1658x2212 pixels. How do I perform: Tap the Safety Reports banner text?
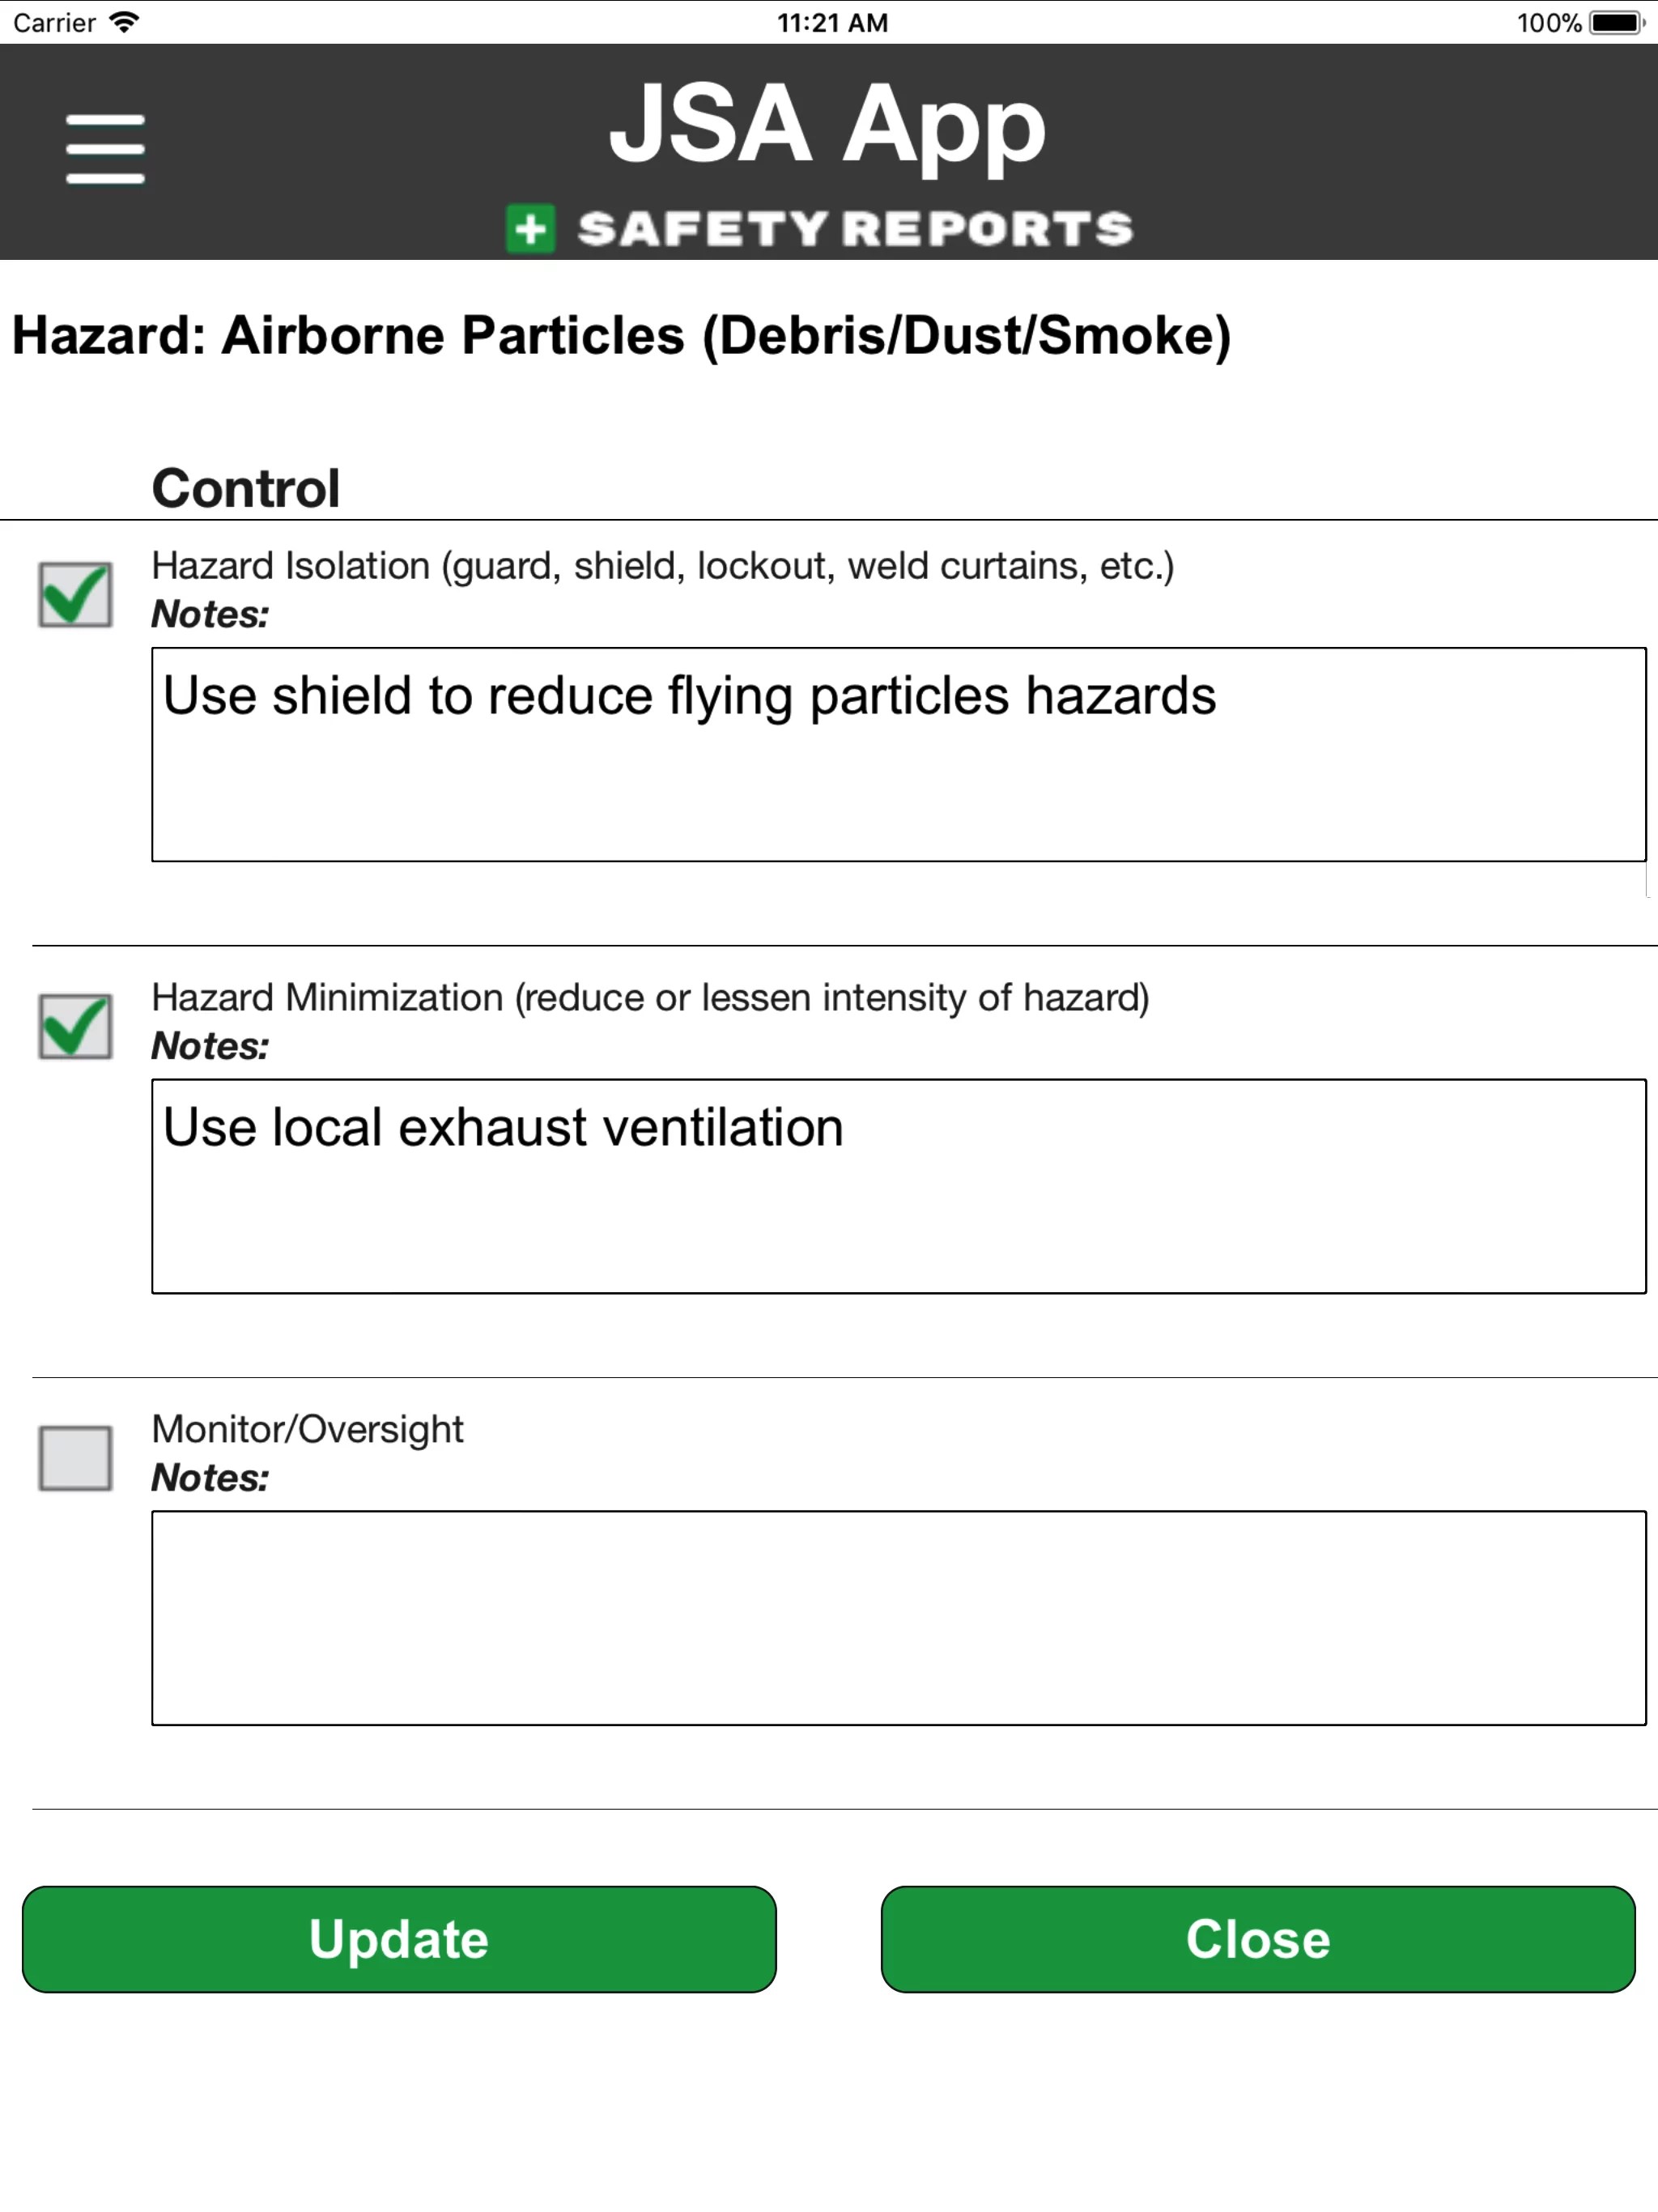[x=855, y=229]
